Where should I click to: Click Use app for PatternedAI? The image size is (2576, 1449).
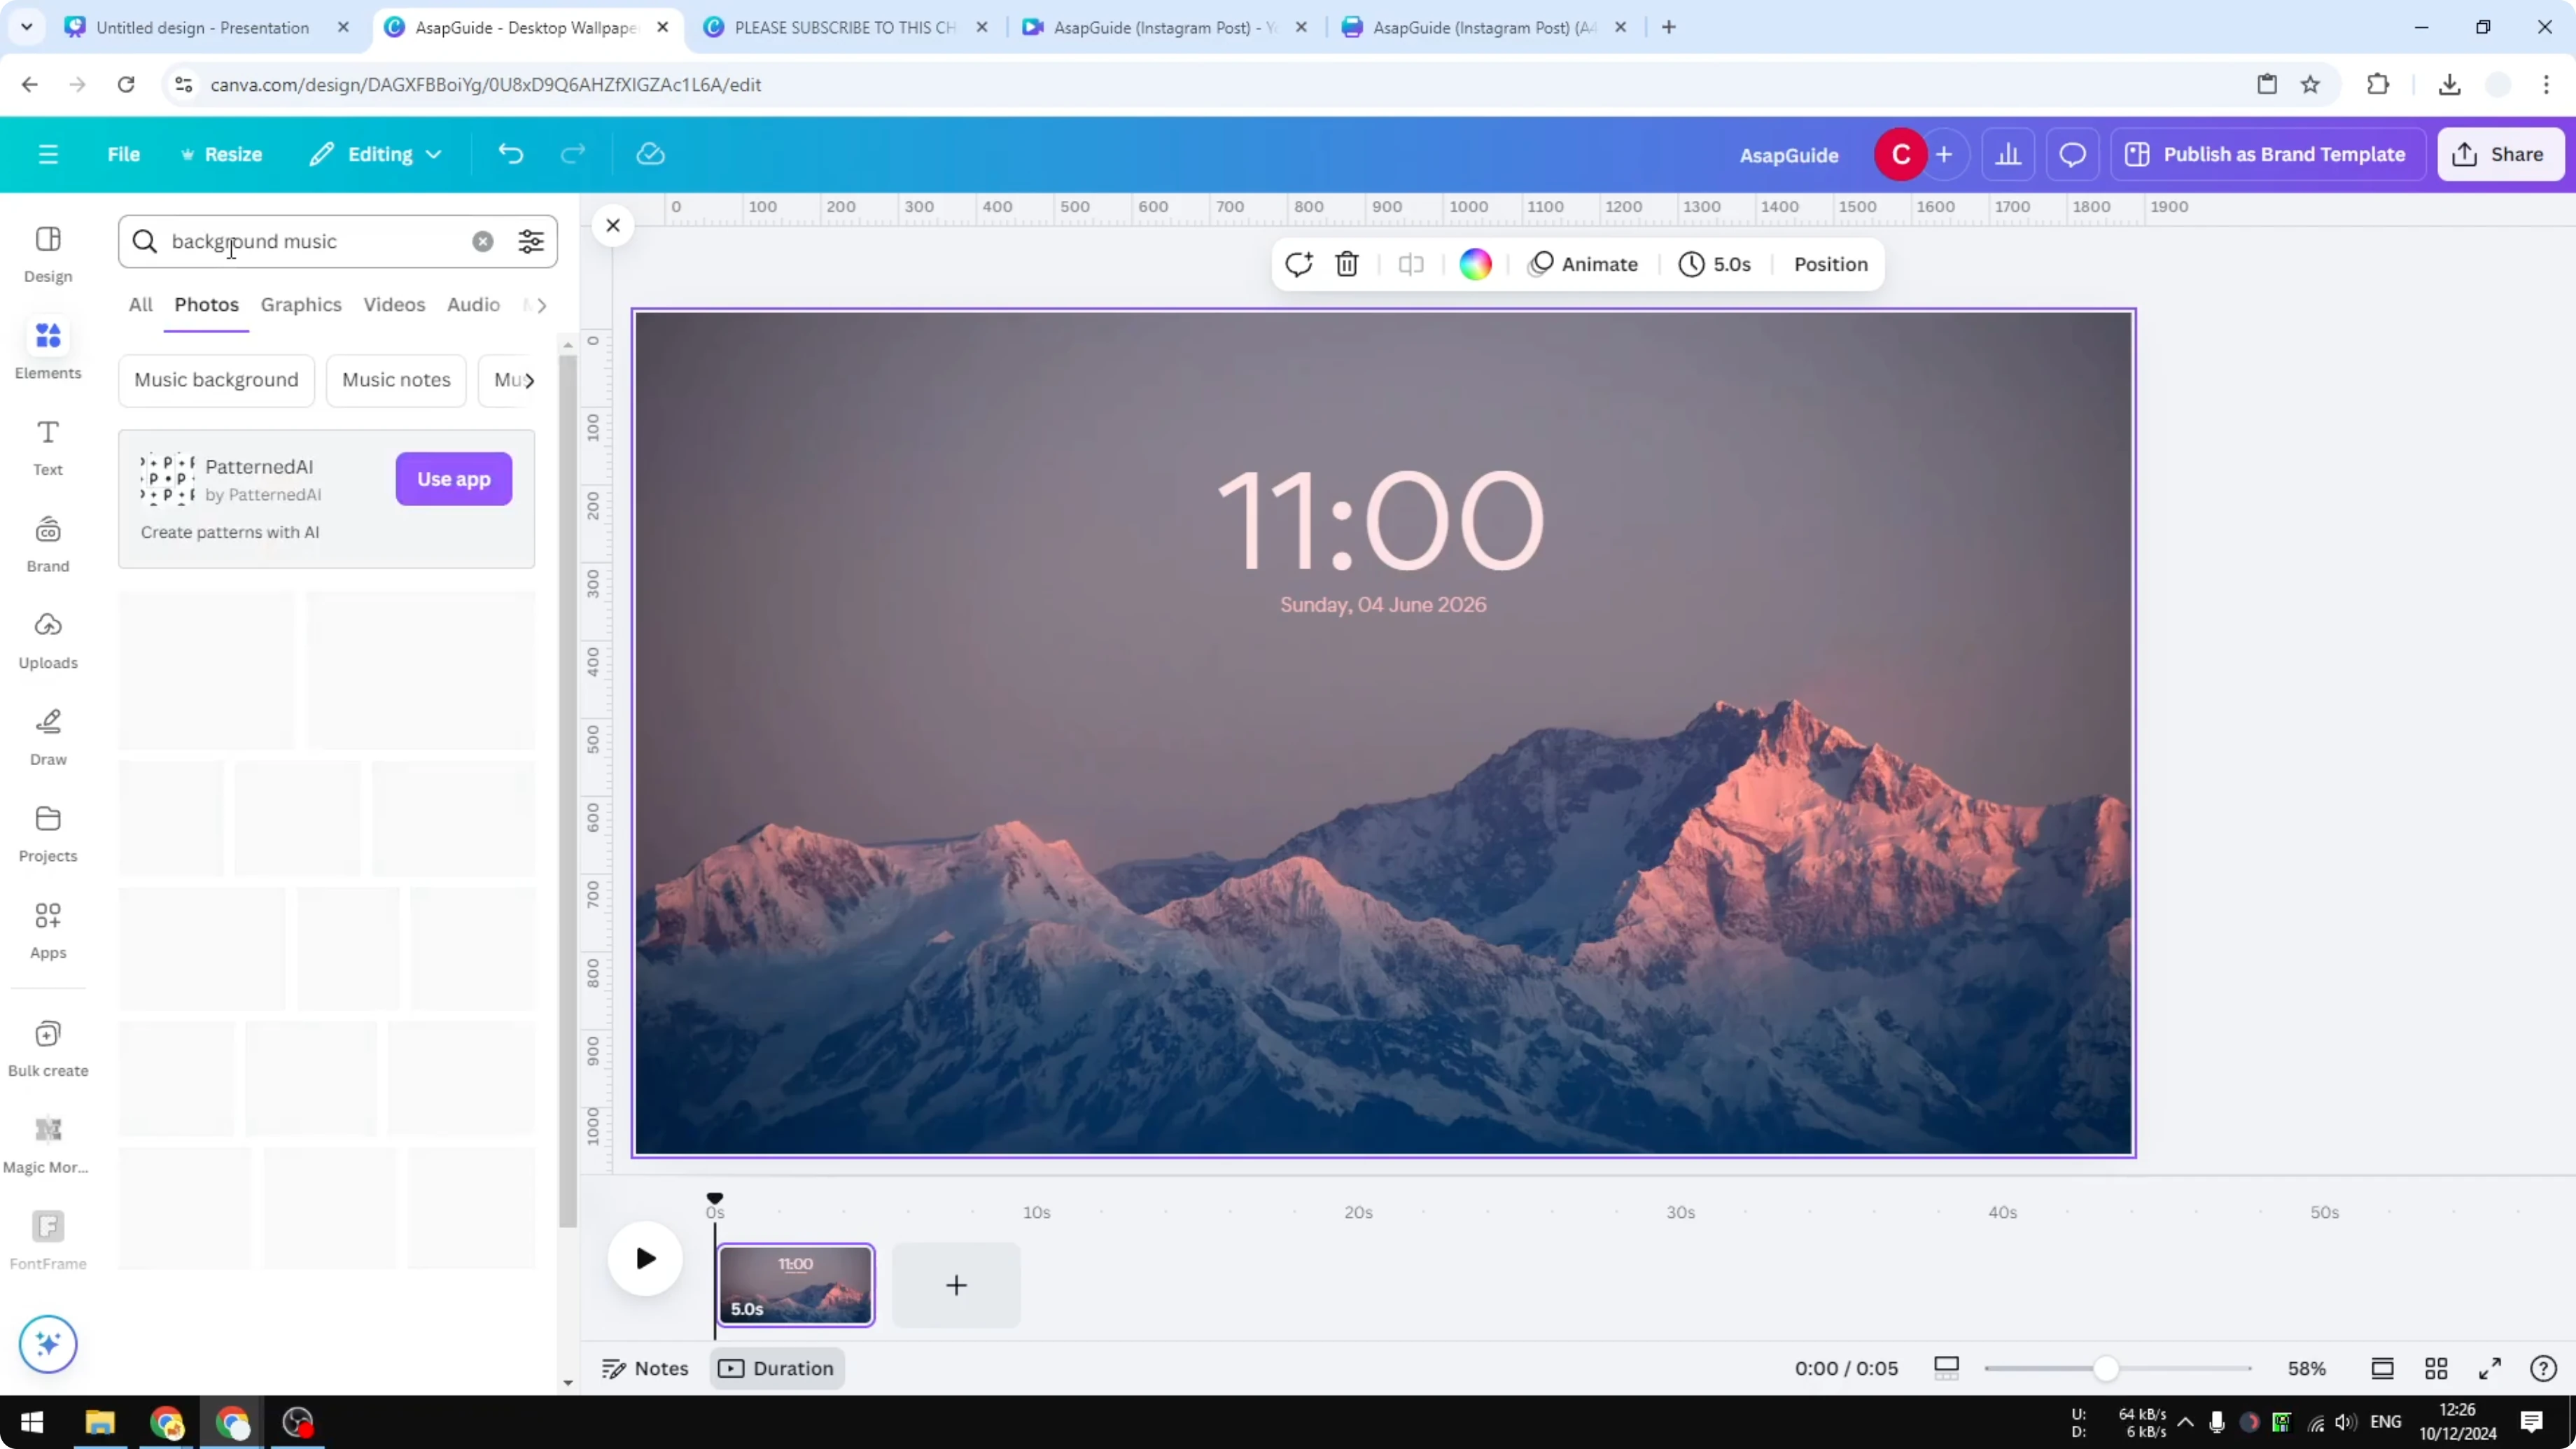pos(453,479)
